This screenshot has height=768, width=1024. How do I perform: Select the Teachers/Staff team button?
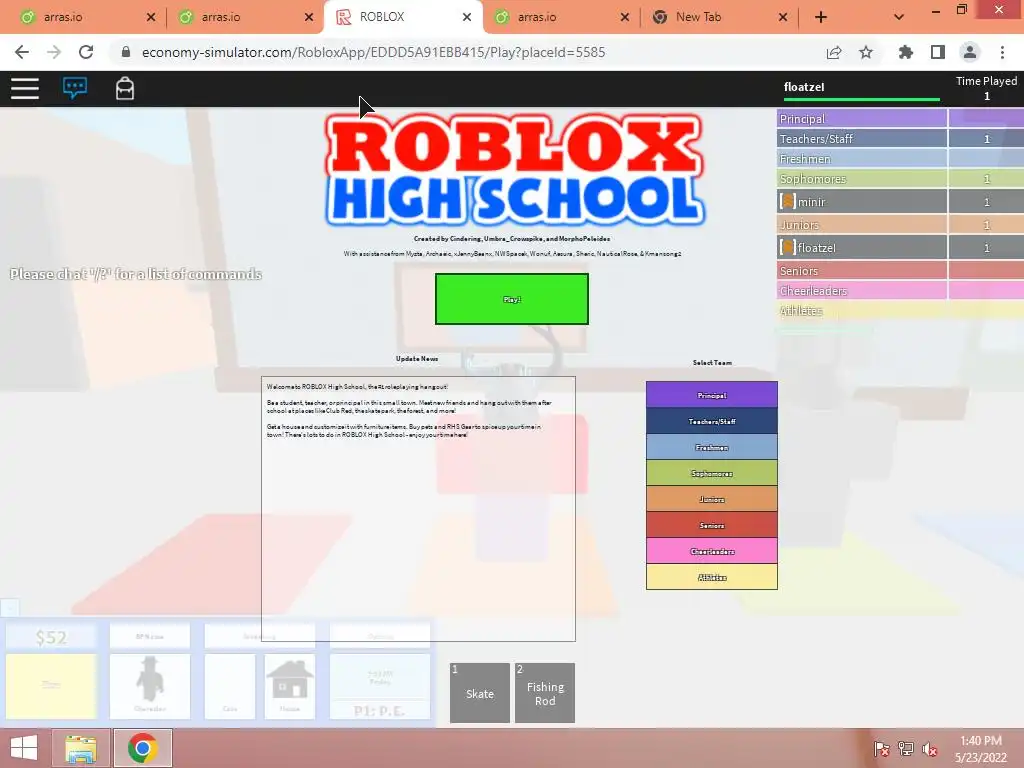click(x=712, y=421)
